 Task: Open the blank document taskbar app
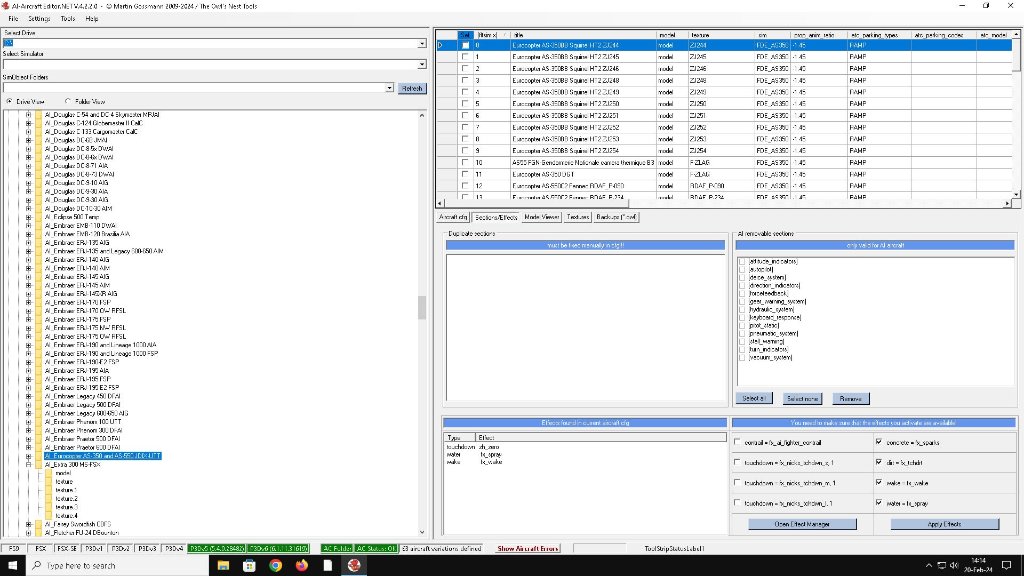pyautogui.click(x=328, y=566)
